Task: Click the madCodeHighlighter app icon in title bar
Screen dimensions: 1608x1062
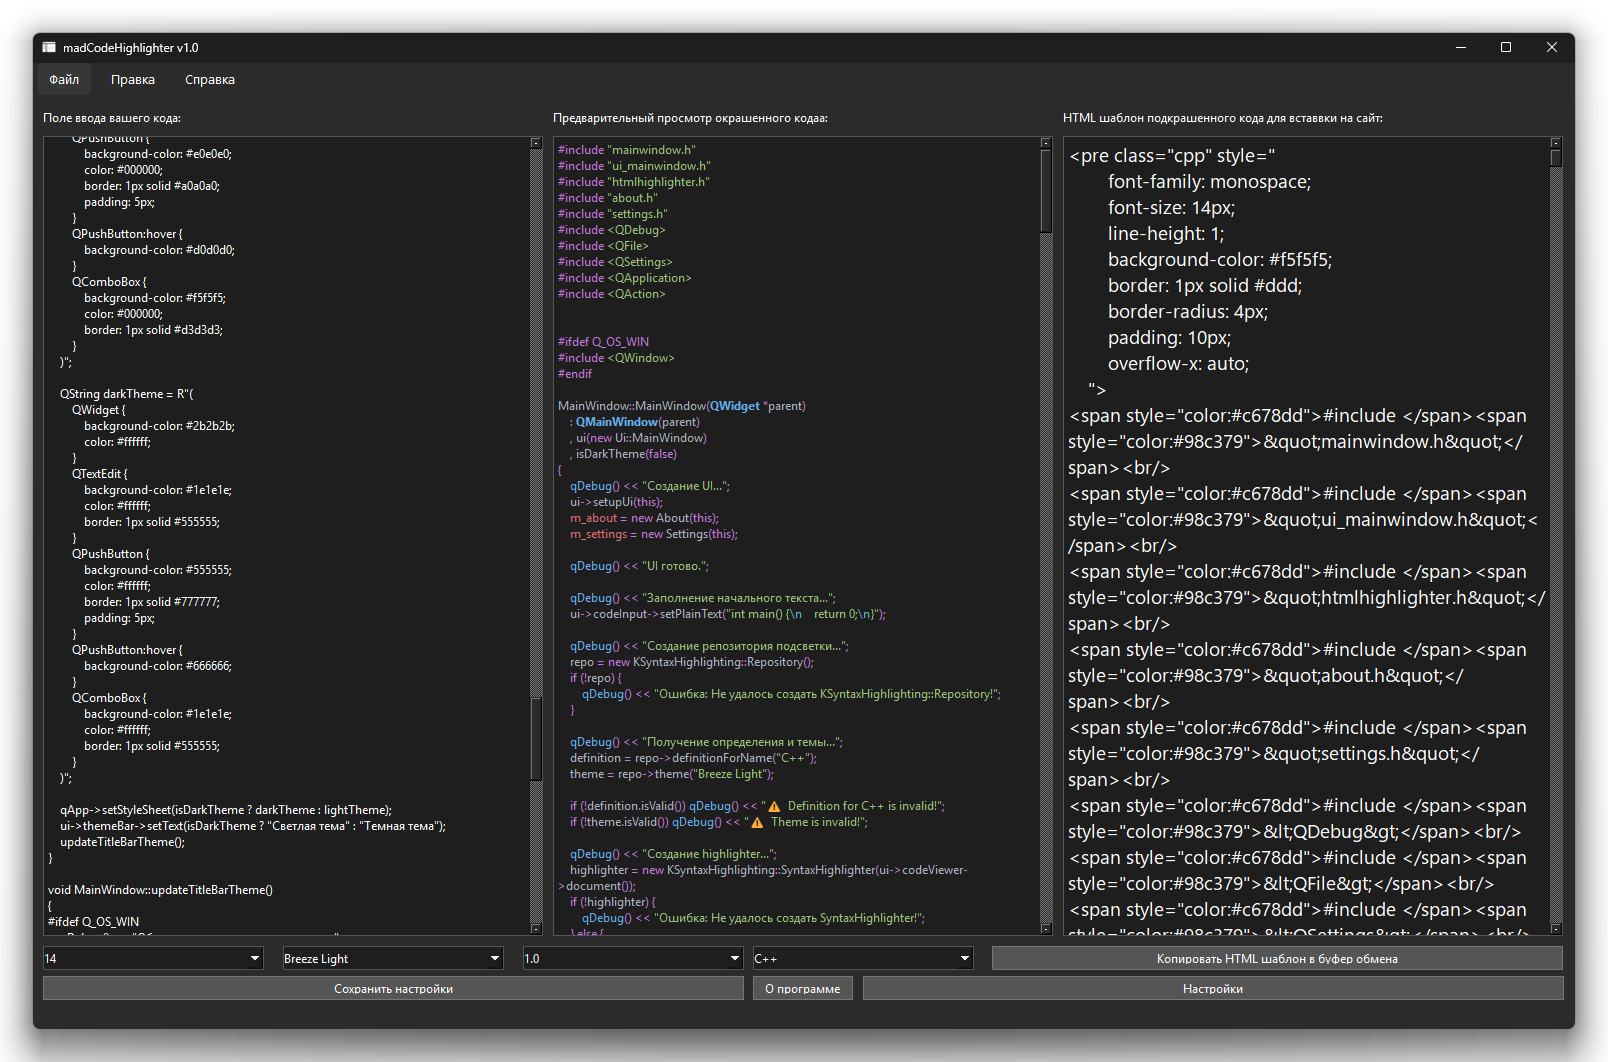Action: [x=49, y=47]
